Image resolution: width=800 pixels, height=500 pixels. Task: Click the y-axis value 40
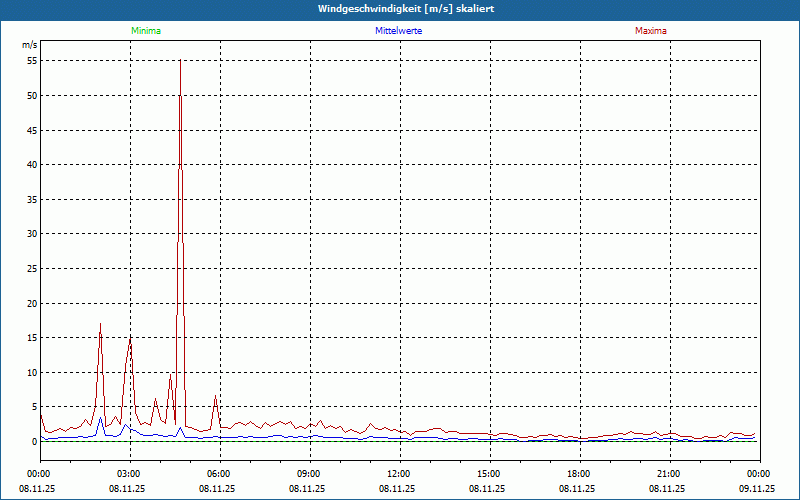coord(32,165)
